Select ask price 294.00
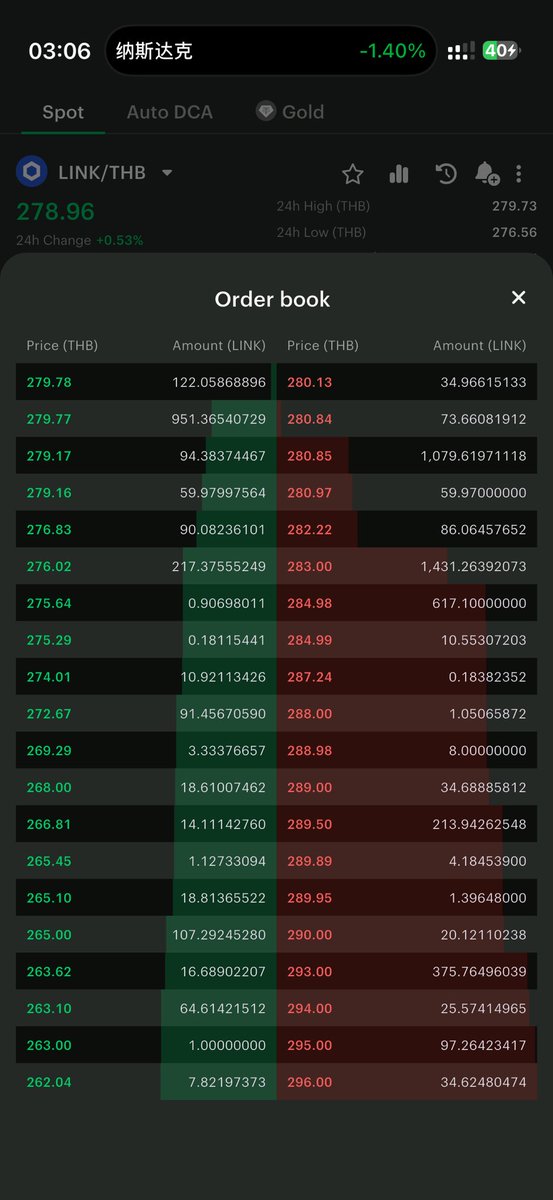 [x=310, y=1008]
